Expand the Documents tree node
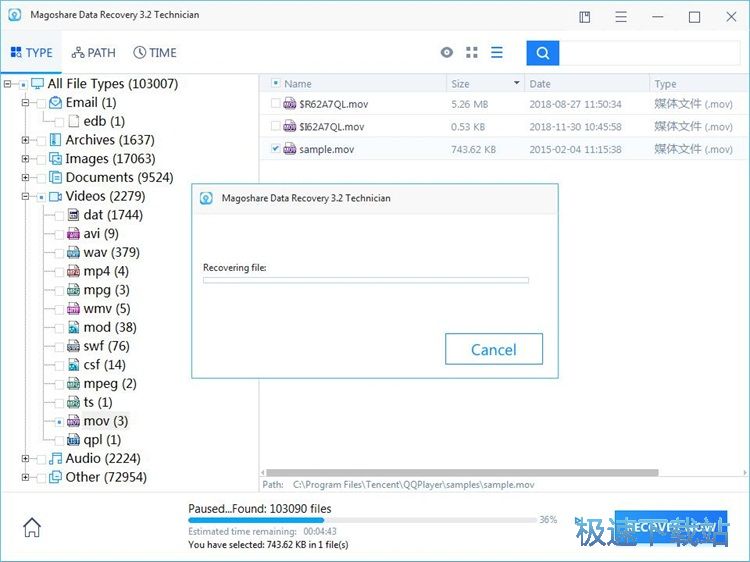This screenshot has height=562, width=750. (x=25, y=177)
